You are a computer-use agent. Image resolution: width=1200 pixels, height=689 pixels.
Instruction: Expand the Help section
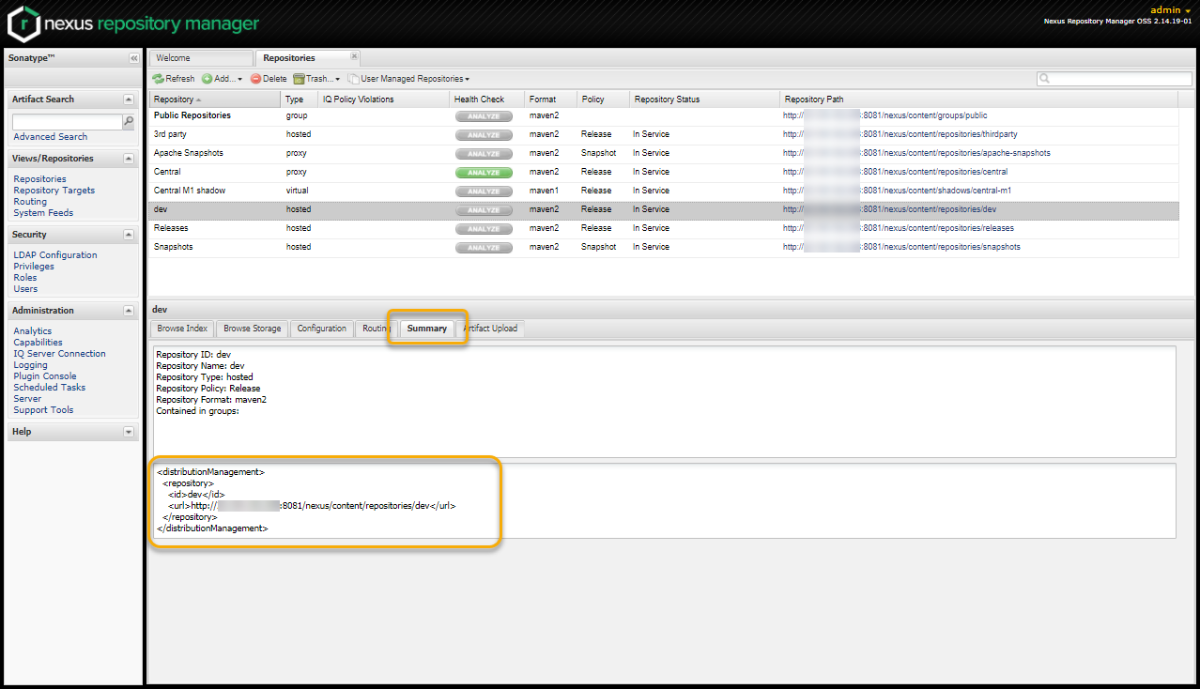point(128,432)
